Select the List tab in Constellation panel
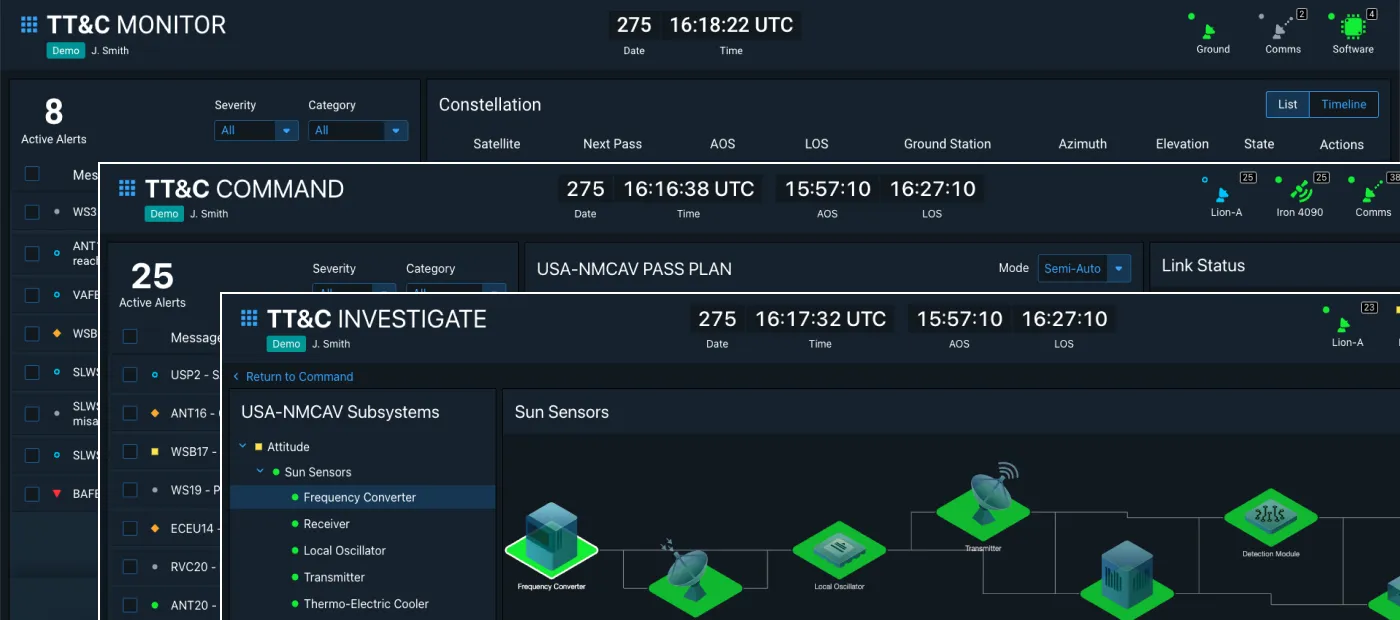Image resolution: width=1400 pixels, height=620 pixels. [1287, 104]
